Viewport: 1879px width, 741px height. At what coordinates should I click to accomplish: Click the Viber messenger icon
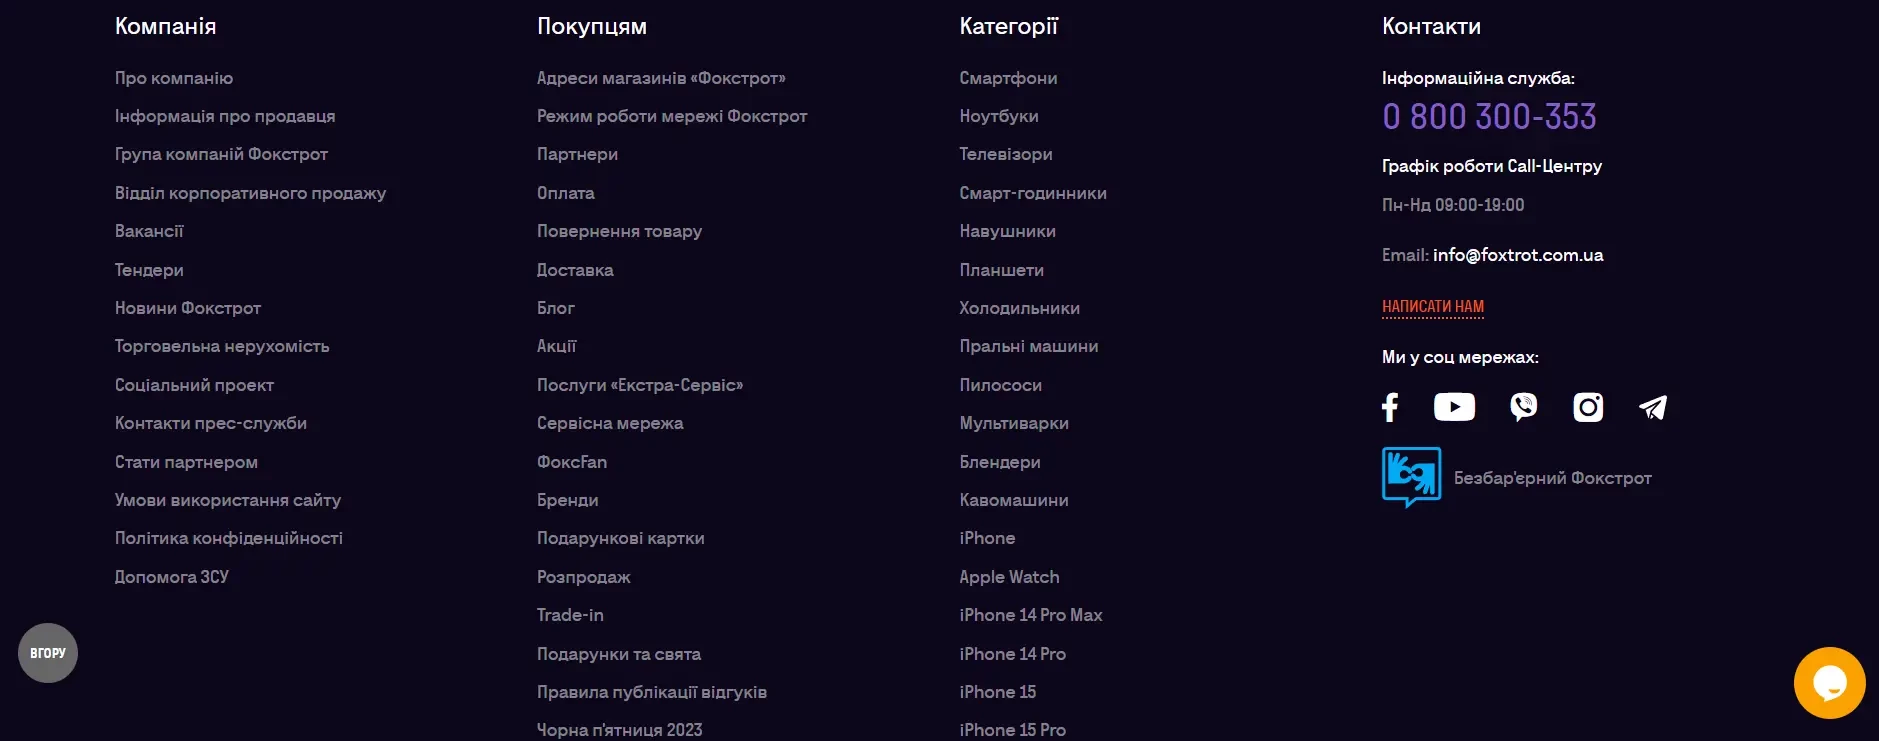(1523, 407)
